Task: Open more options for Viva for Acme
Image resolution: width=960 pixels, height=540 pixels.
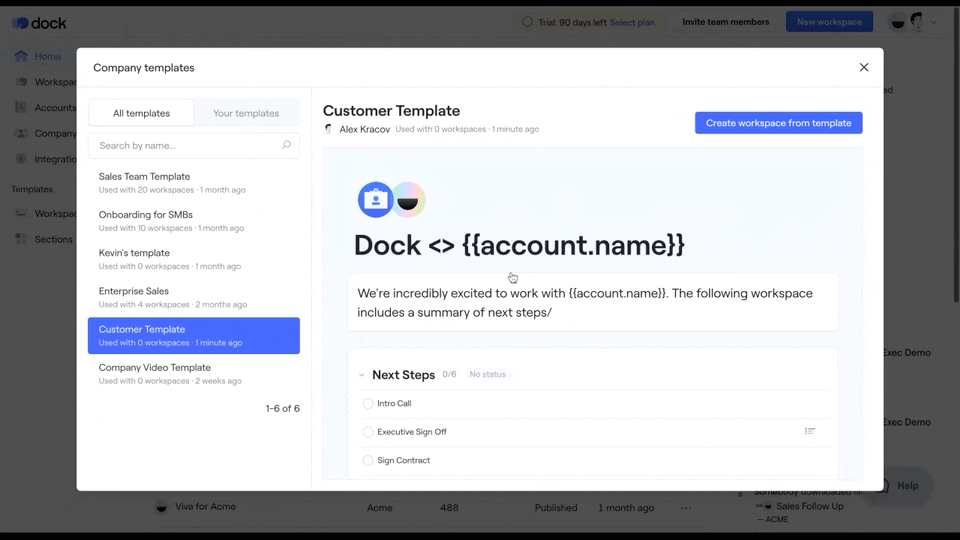Action: click(686, 508)
